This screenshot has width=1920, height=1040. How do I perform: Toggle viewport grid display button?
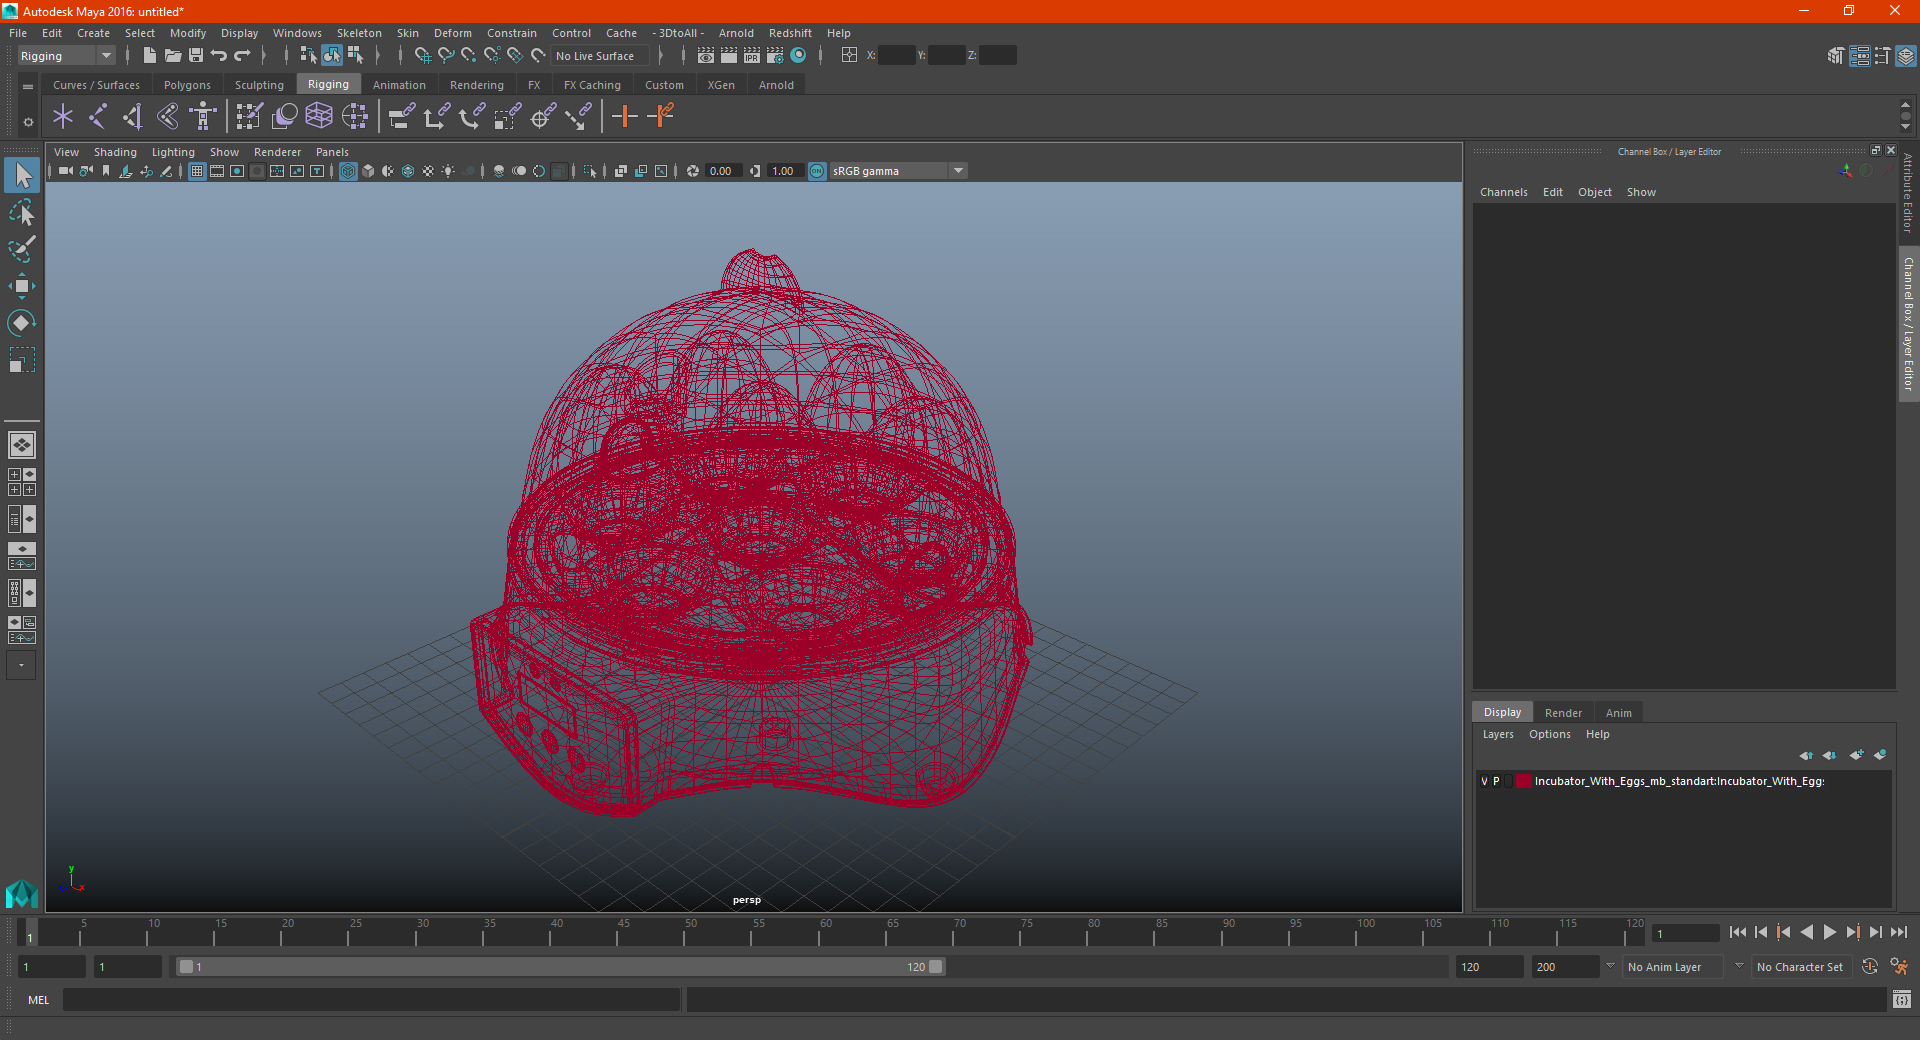[x=197, y=171]
